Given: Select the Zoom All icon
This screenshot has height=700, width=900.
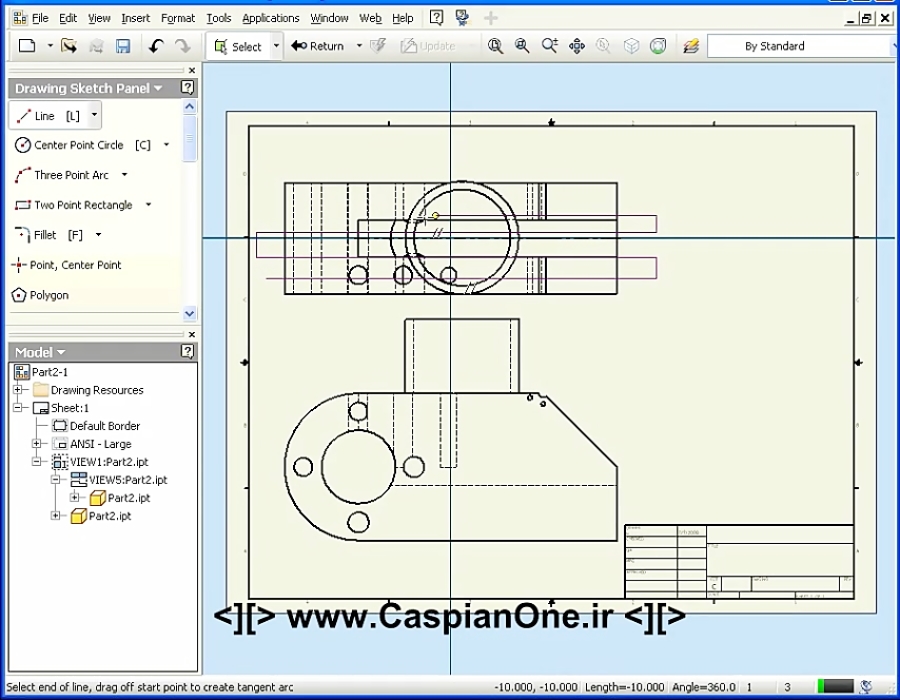Looking at the screenshot, I should 495,45.
